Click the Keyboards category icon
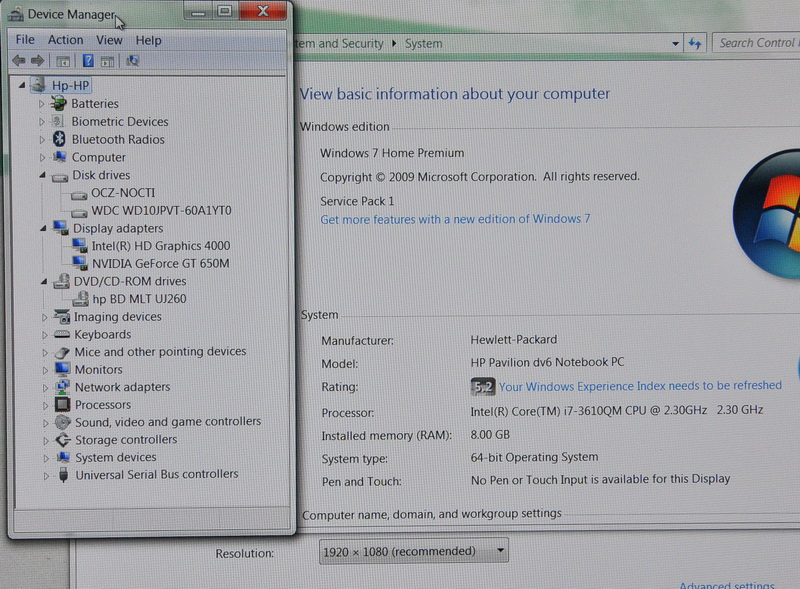 (62, 334)
